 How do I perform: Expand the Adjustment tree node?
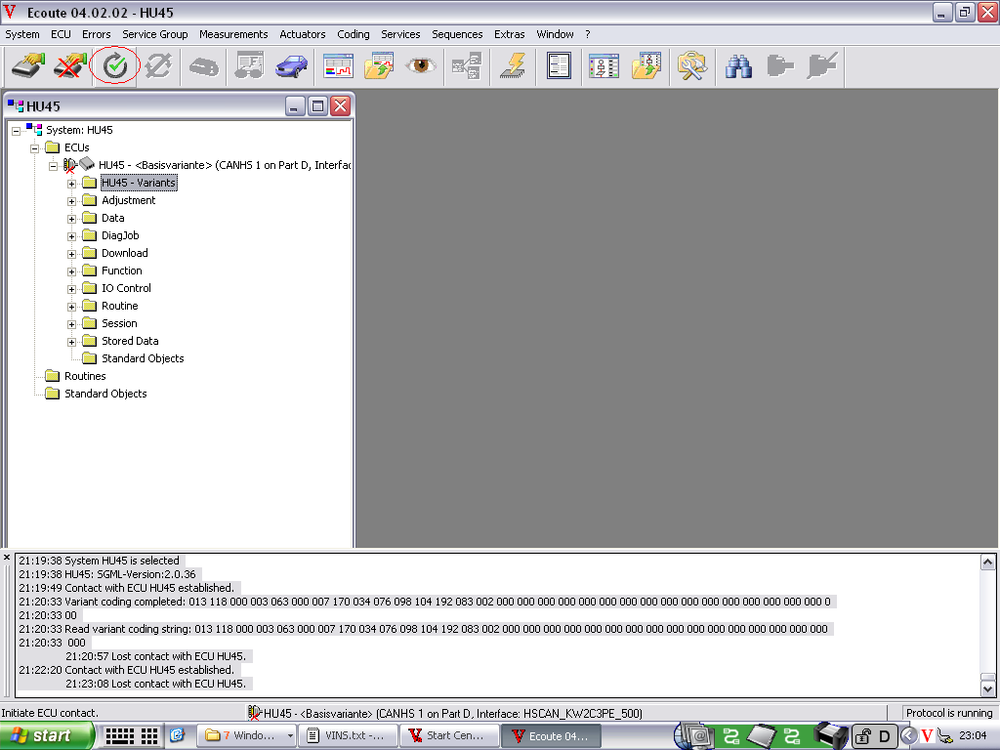[72, 201]
